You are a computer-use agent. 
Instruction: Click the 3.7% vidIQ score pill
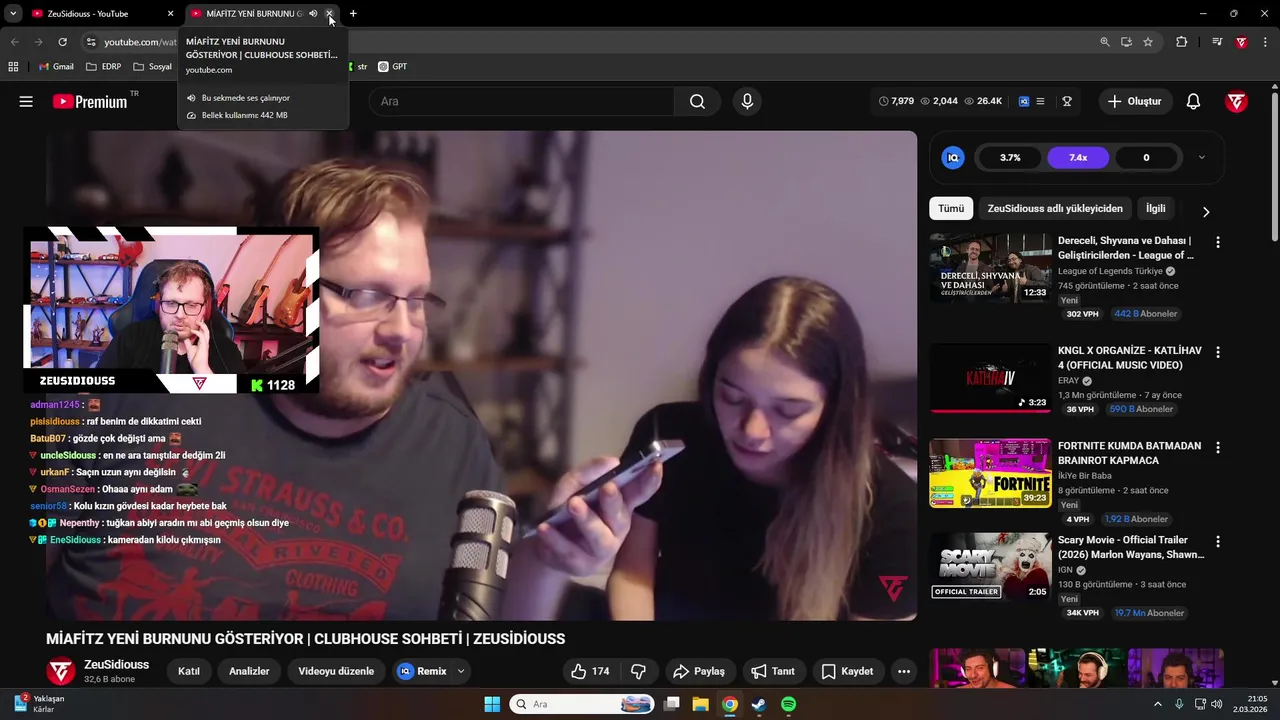coord(1010,157)
